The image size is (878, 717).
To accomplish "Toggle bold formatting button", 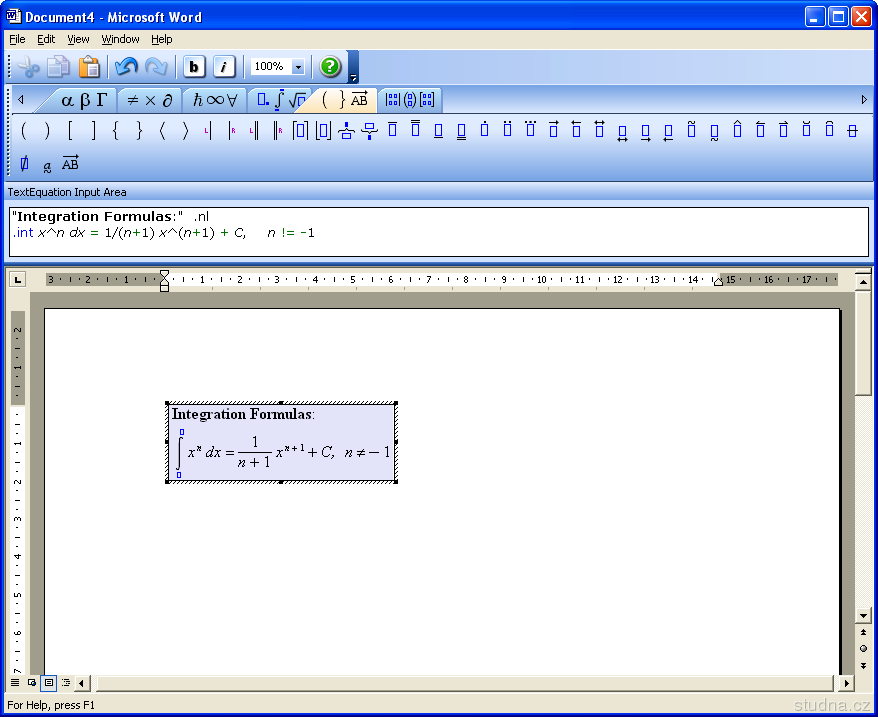I will 194,67.
